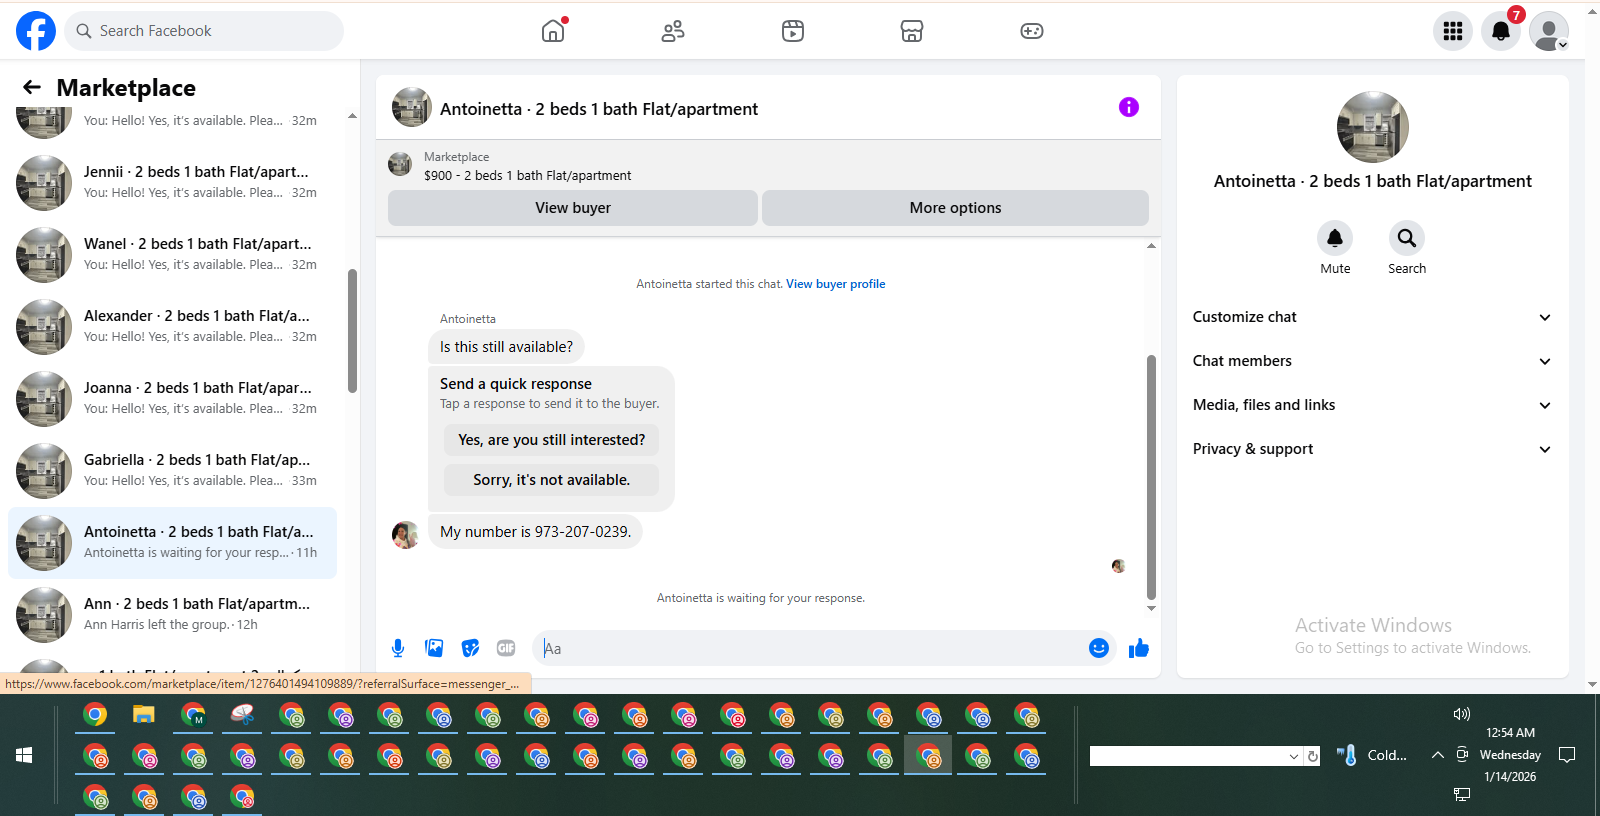Click the listing thumbnail in chat header
The height and width of the screenshot is (816, 1600).
point(412,107)
